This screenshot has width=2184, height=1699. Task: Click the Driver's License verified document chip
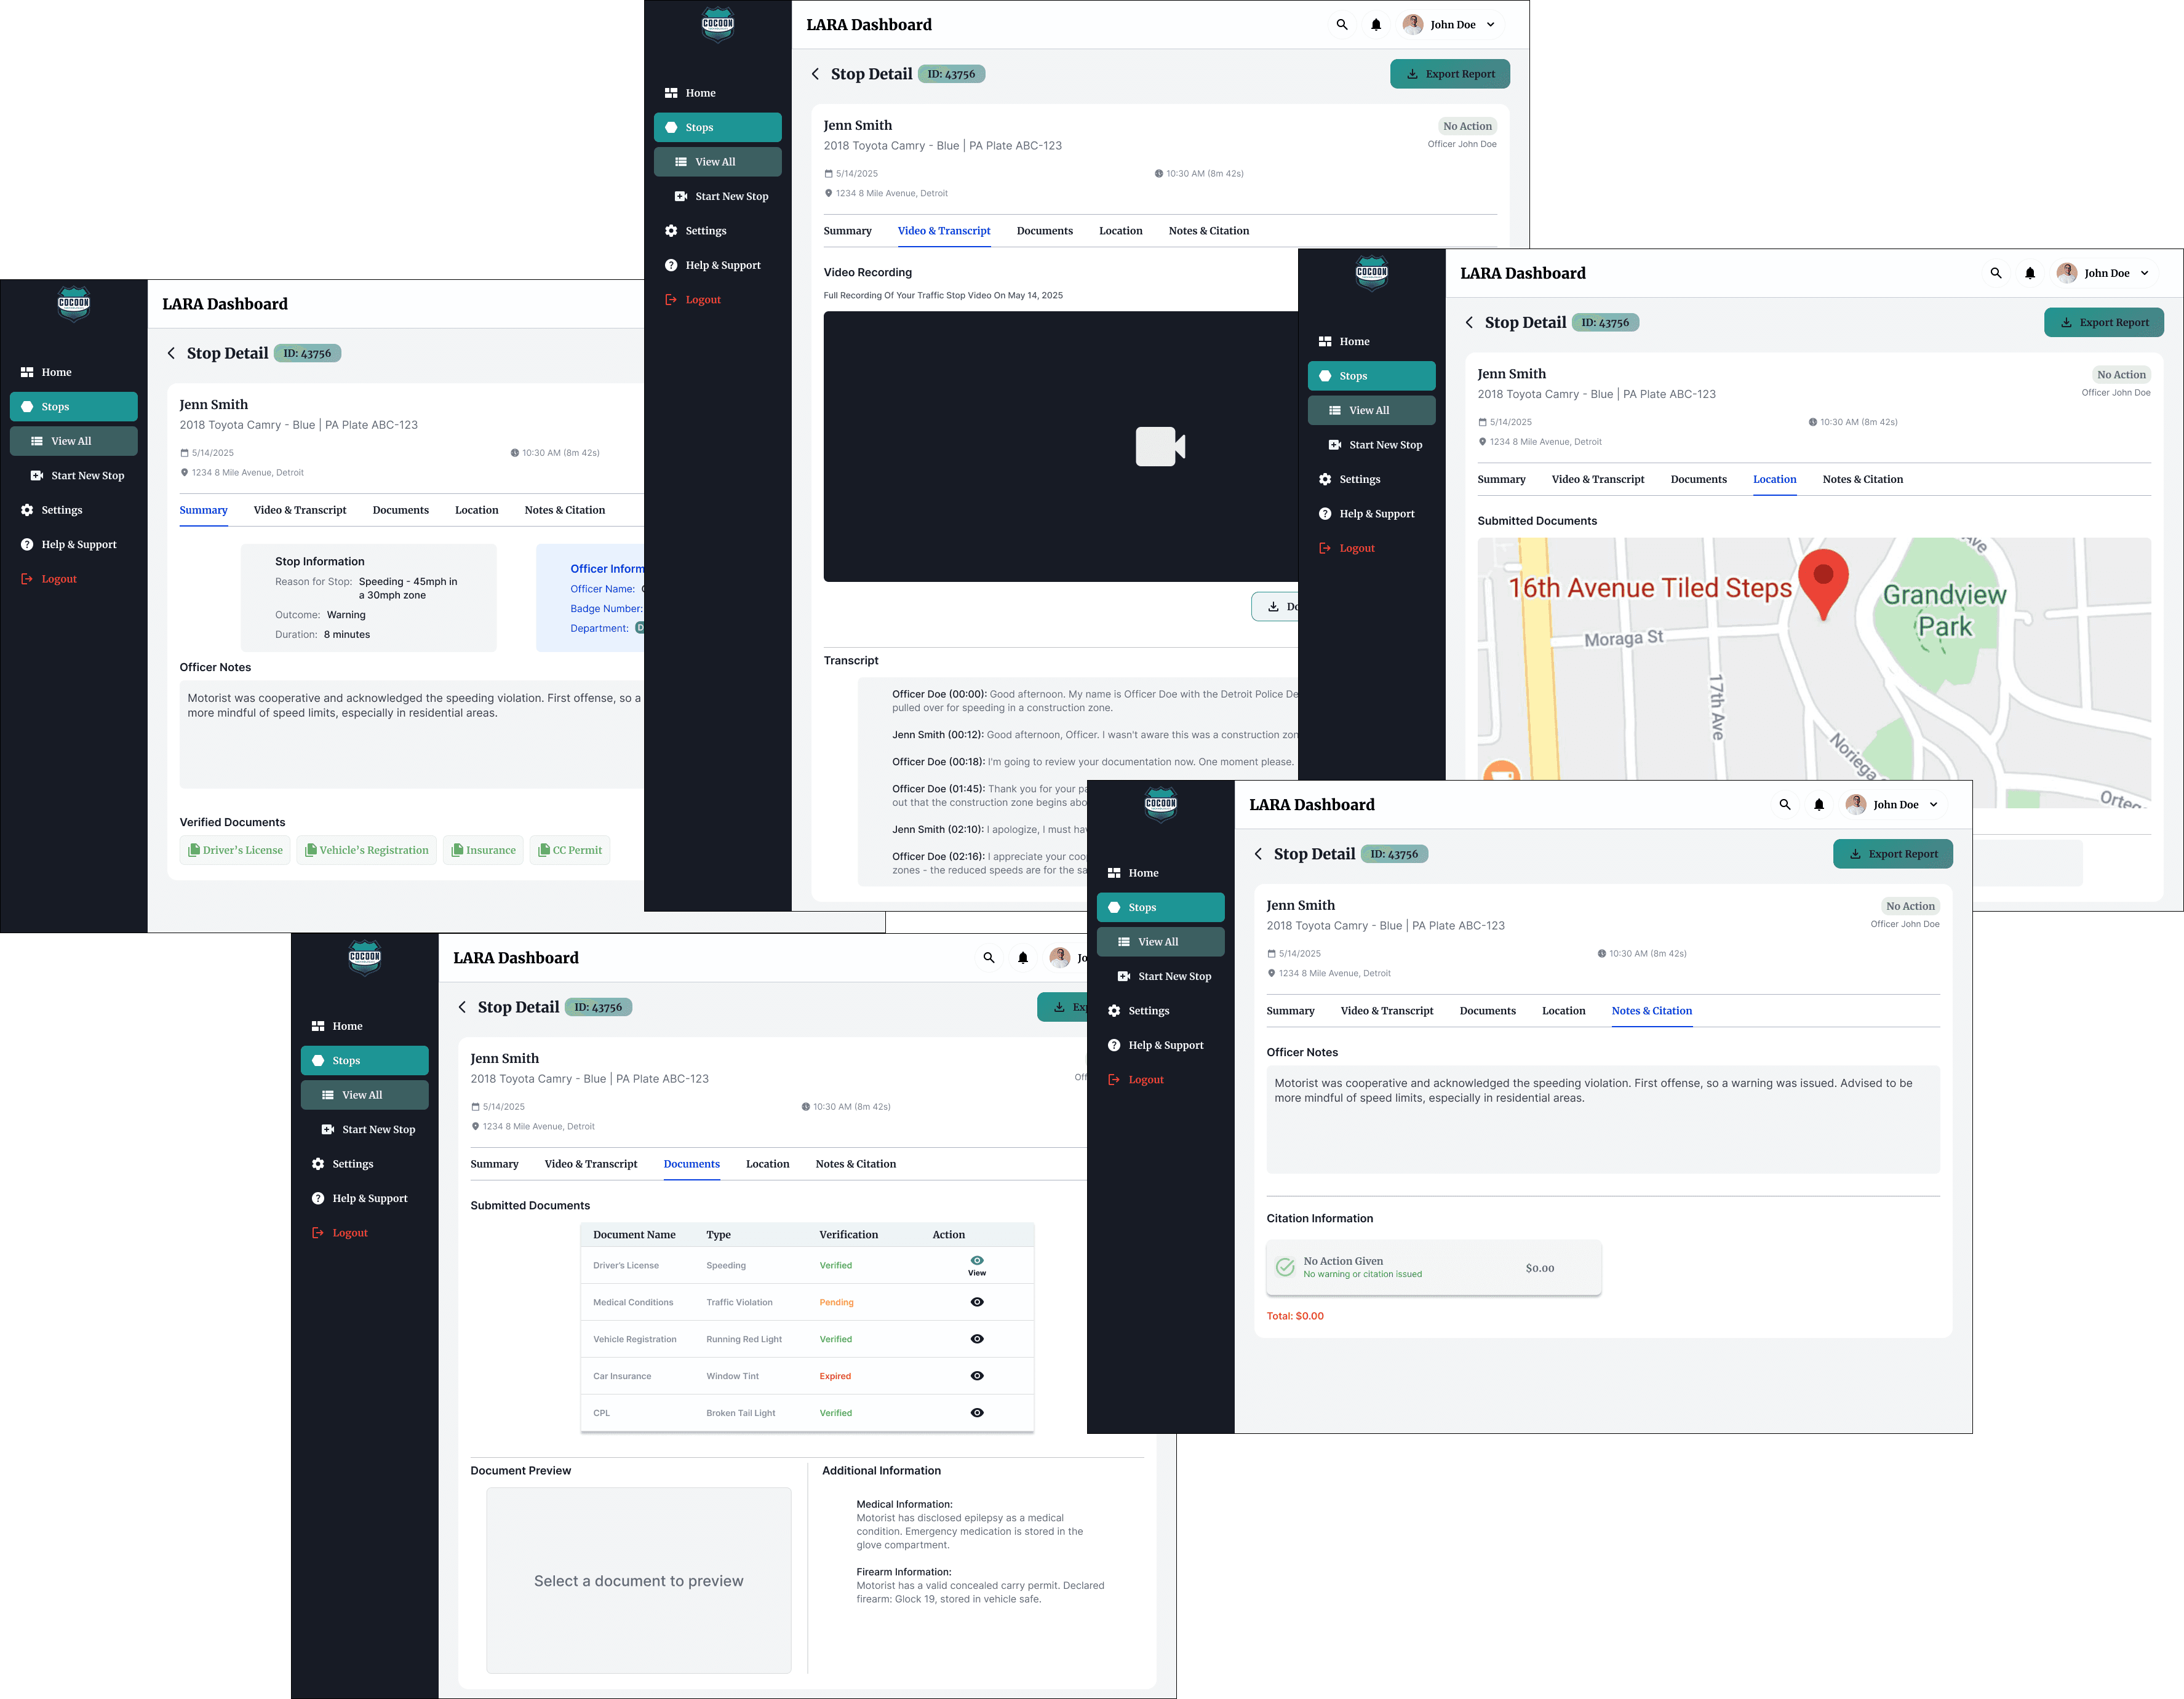[236, 850]
